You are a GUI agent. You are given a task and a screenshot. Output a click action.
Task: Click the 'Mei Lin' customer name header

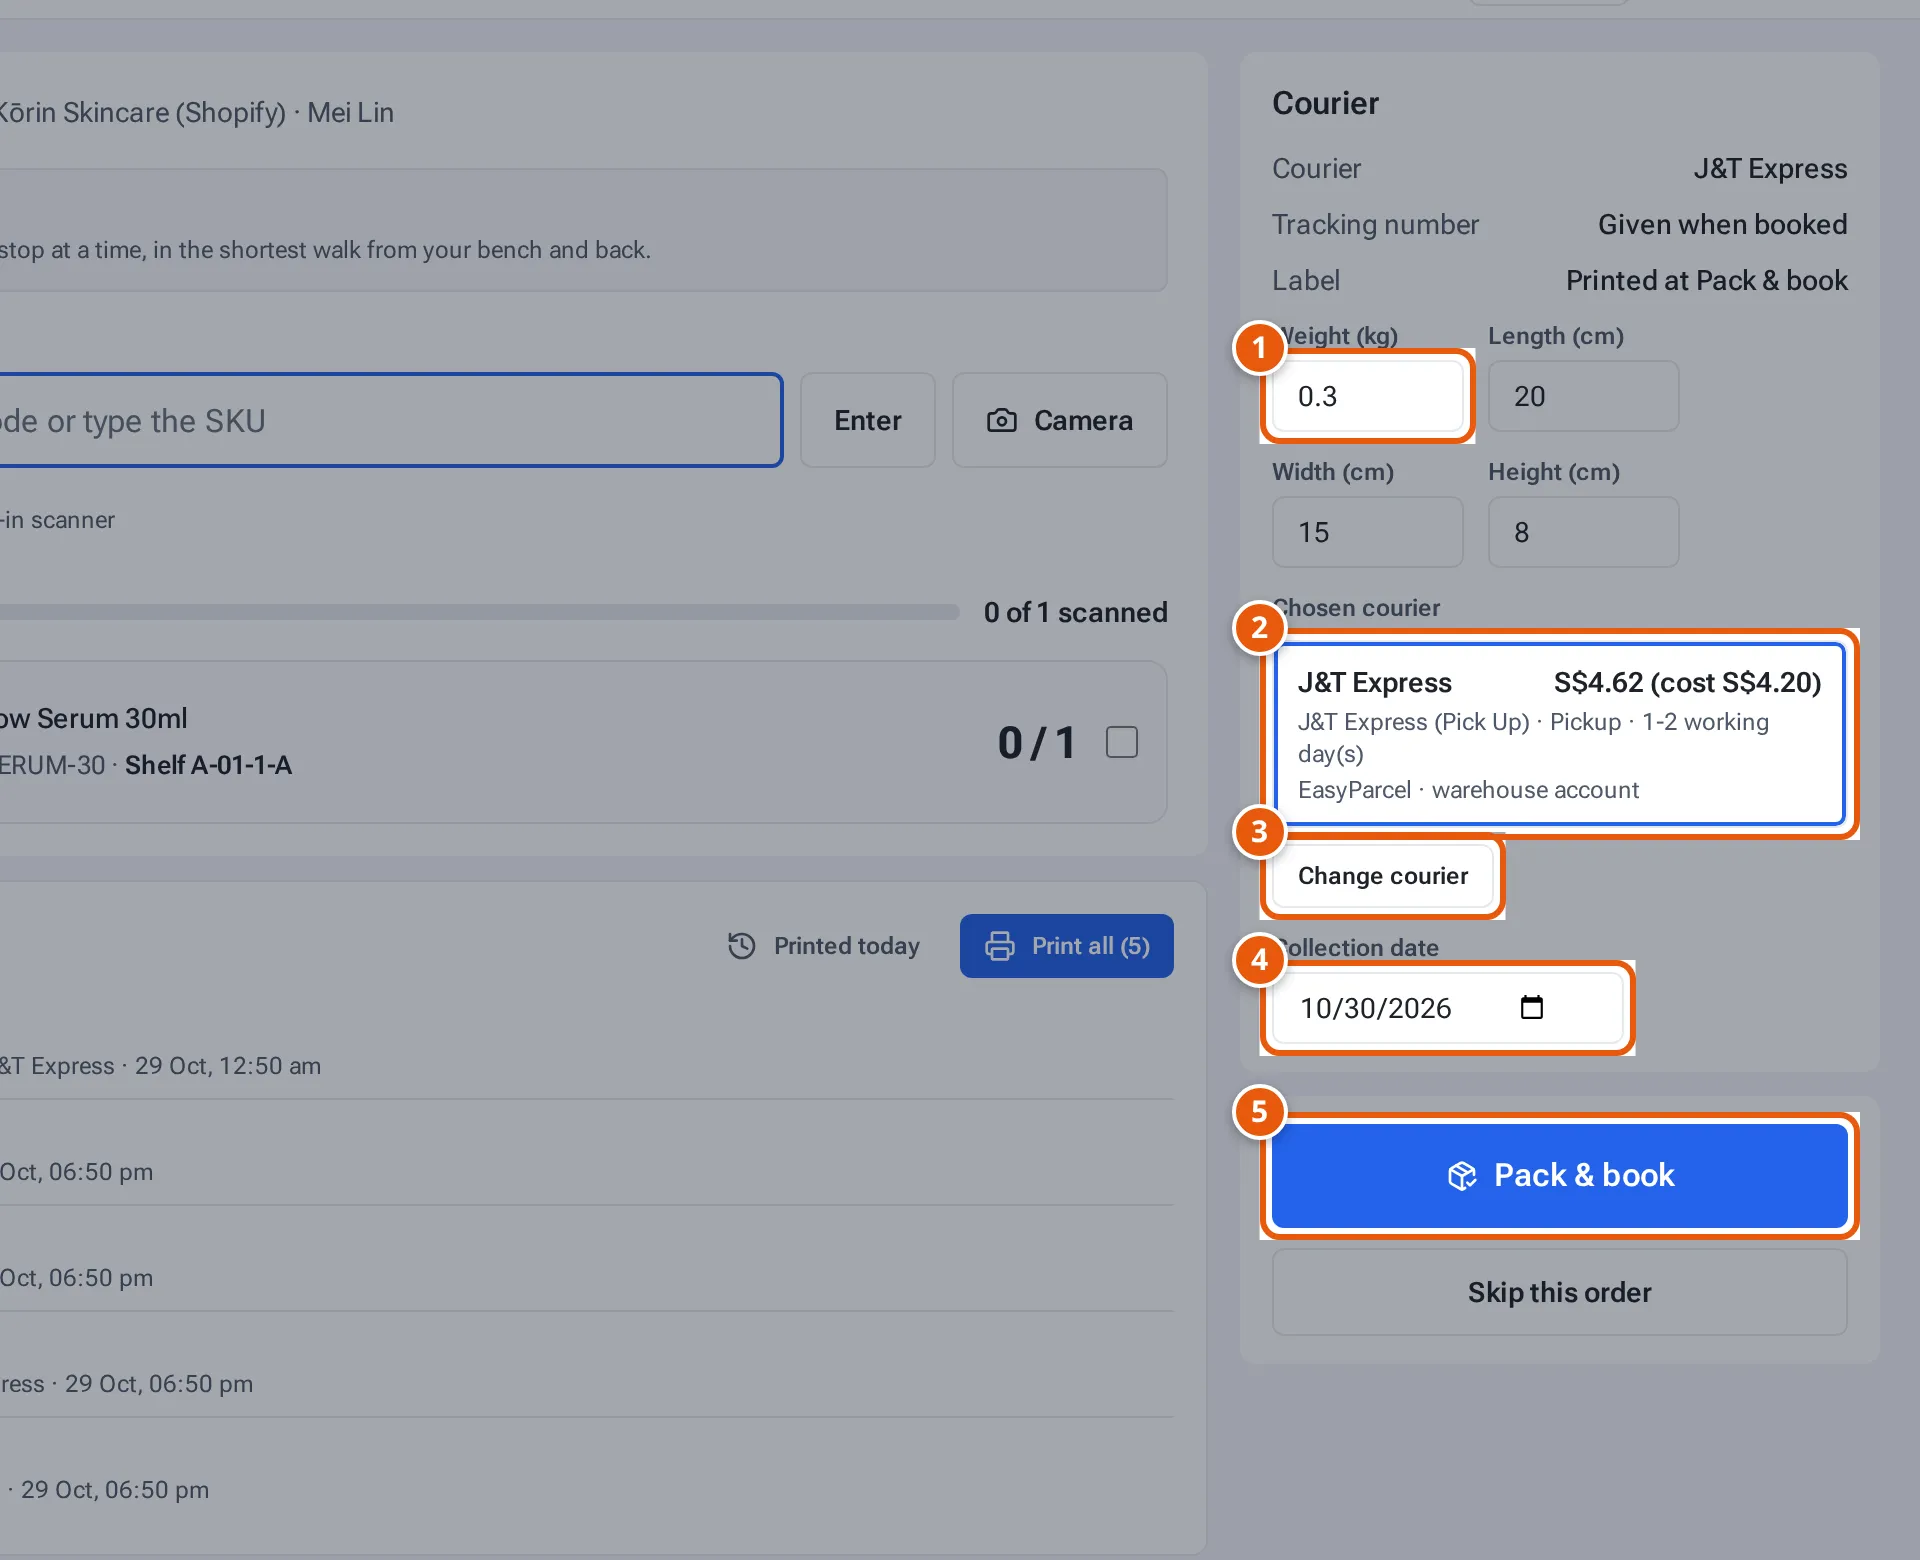350,112
